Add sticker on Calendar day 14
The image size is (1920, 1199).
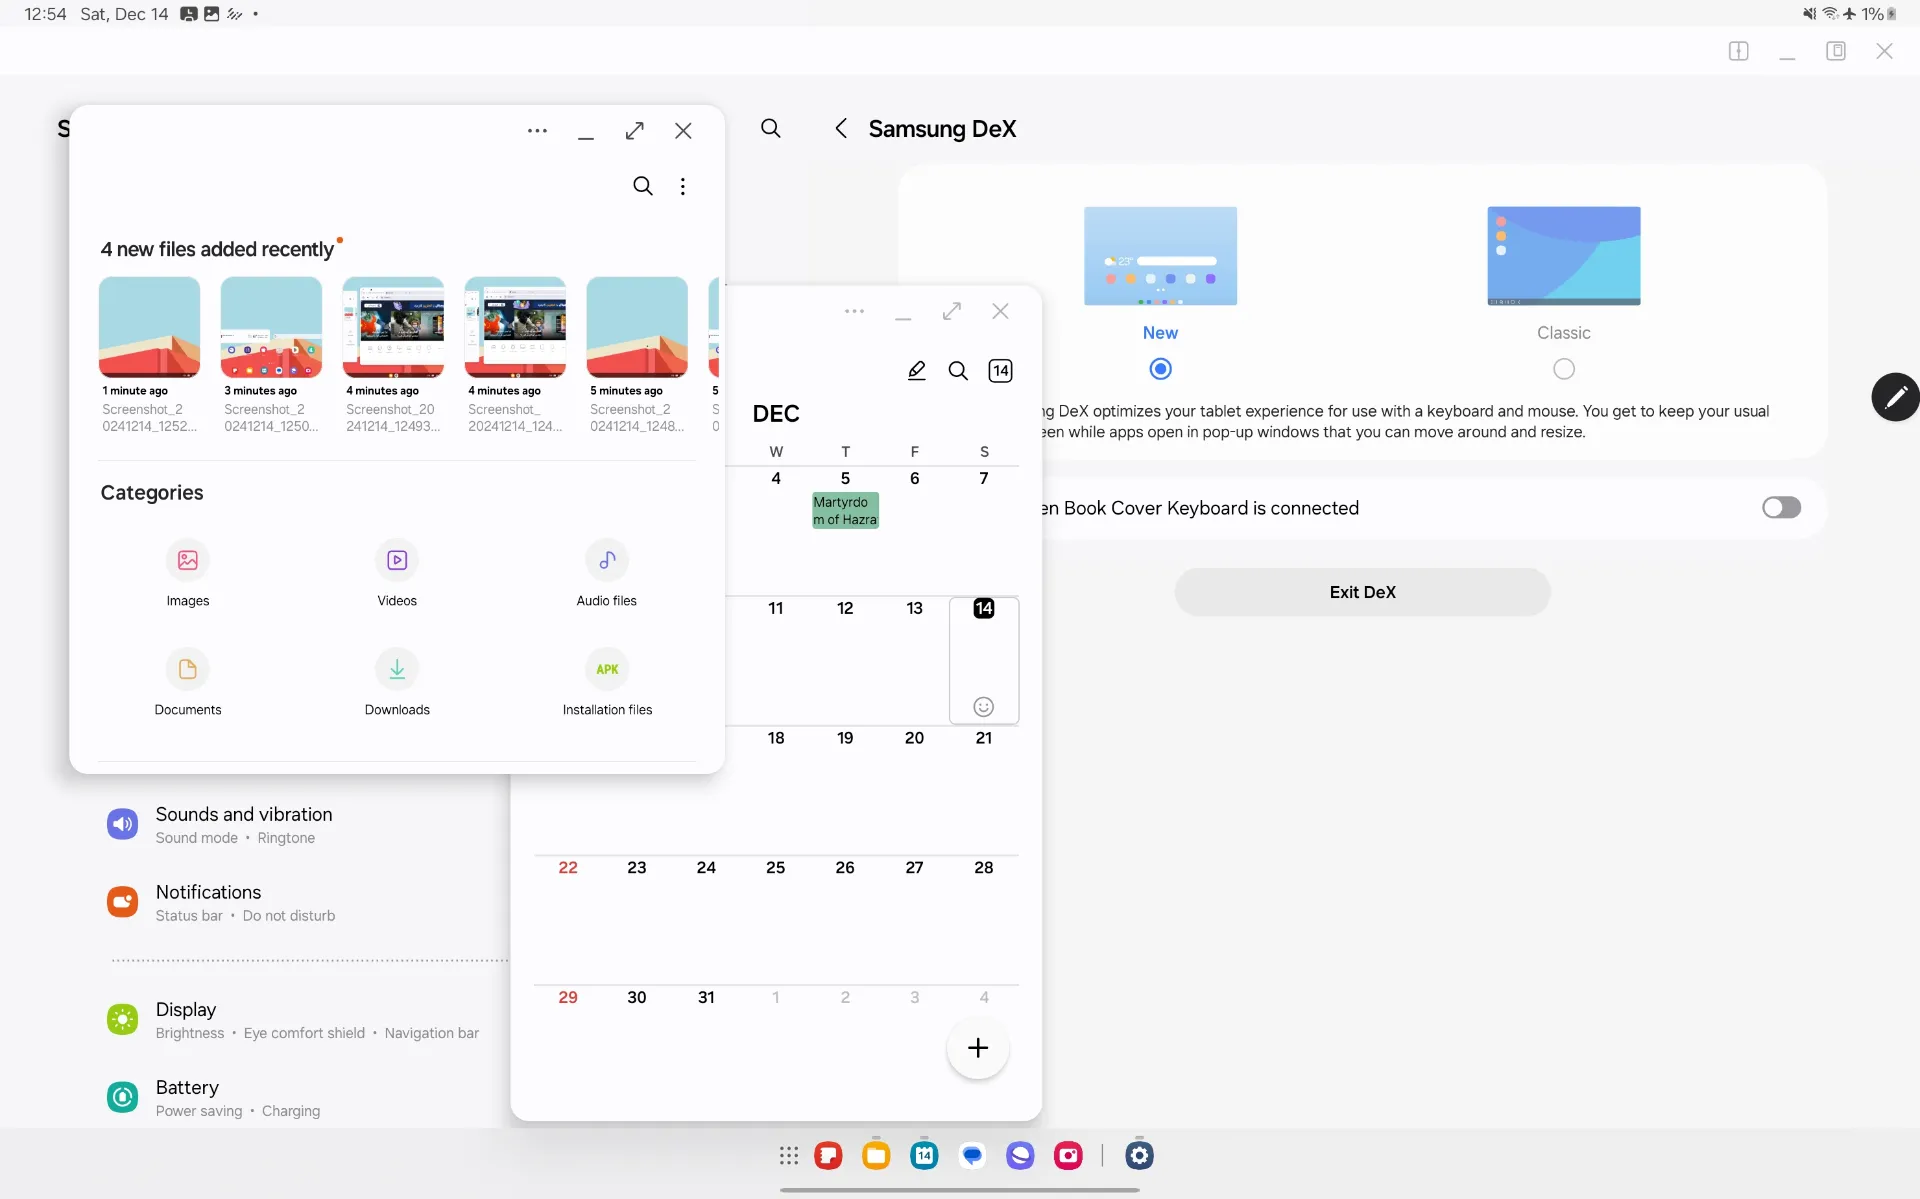pos(984,707)
